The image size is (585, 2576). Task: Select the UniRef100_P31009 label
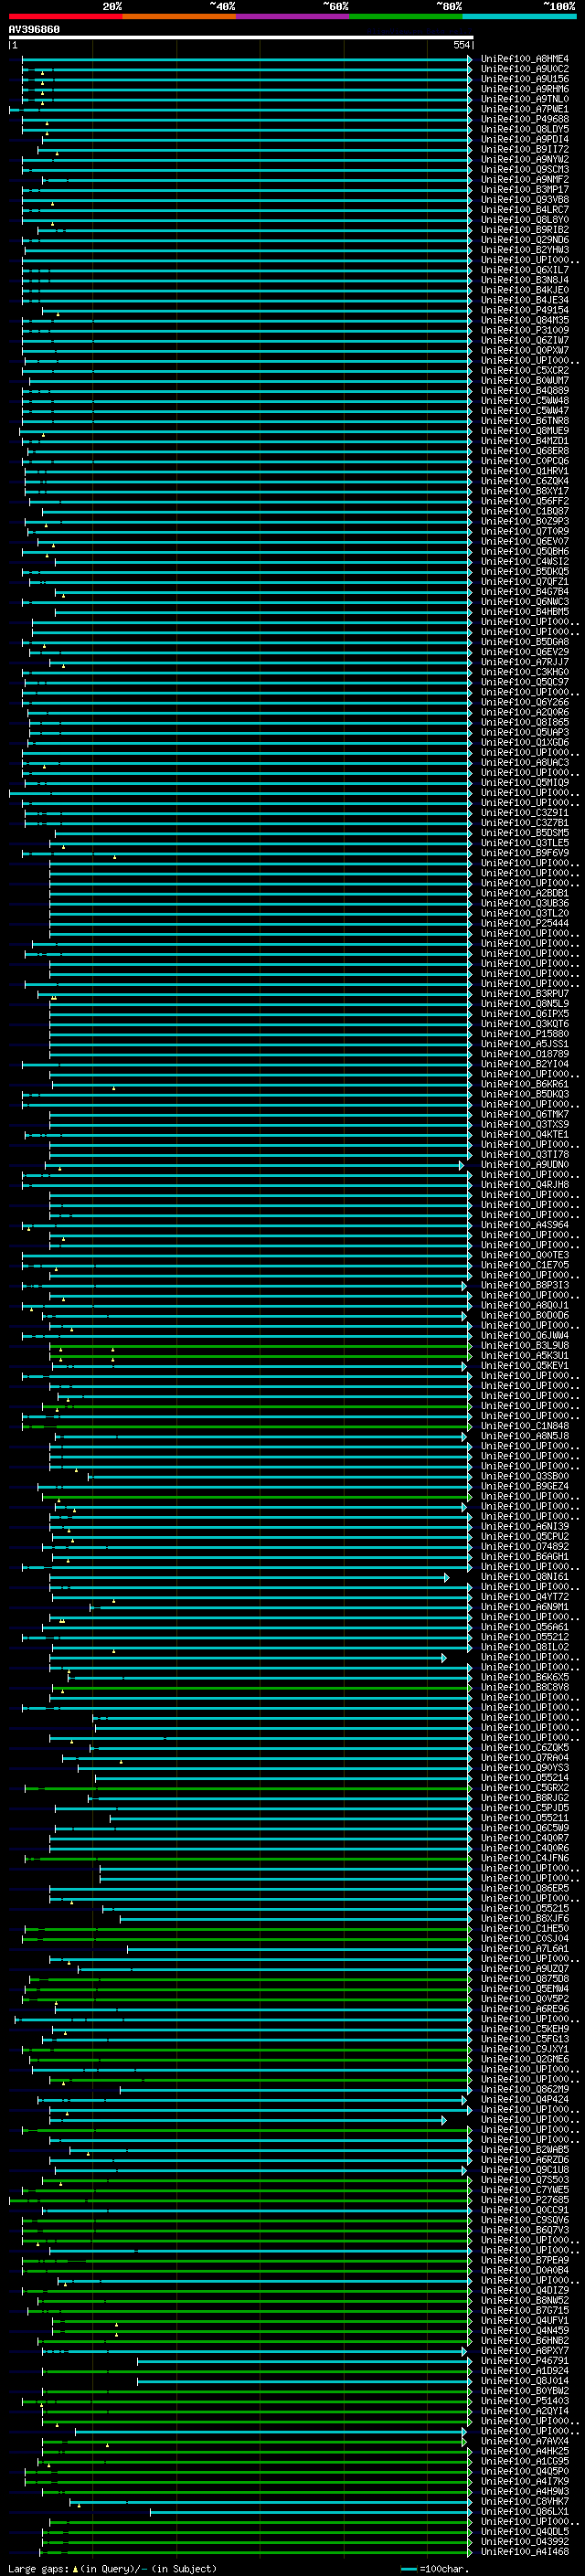(525, 330)
